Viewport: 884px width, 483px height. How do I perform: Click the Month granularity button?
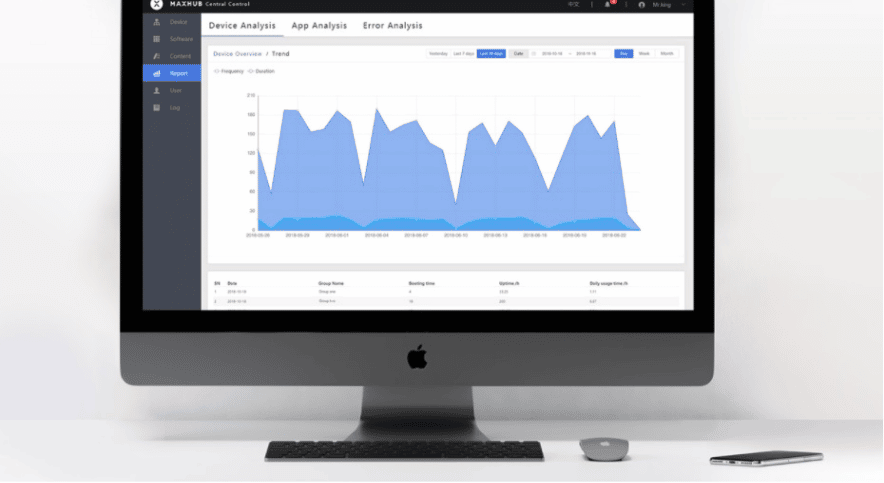tap(666, 53)
